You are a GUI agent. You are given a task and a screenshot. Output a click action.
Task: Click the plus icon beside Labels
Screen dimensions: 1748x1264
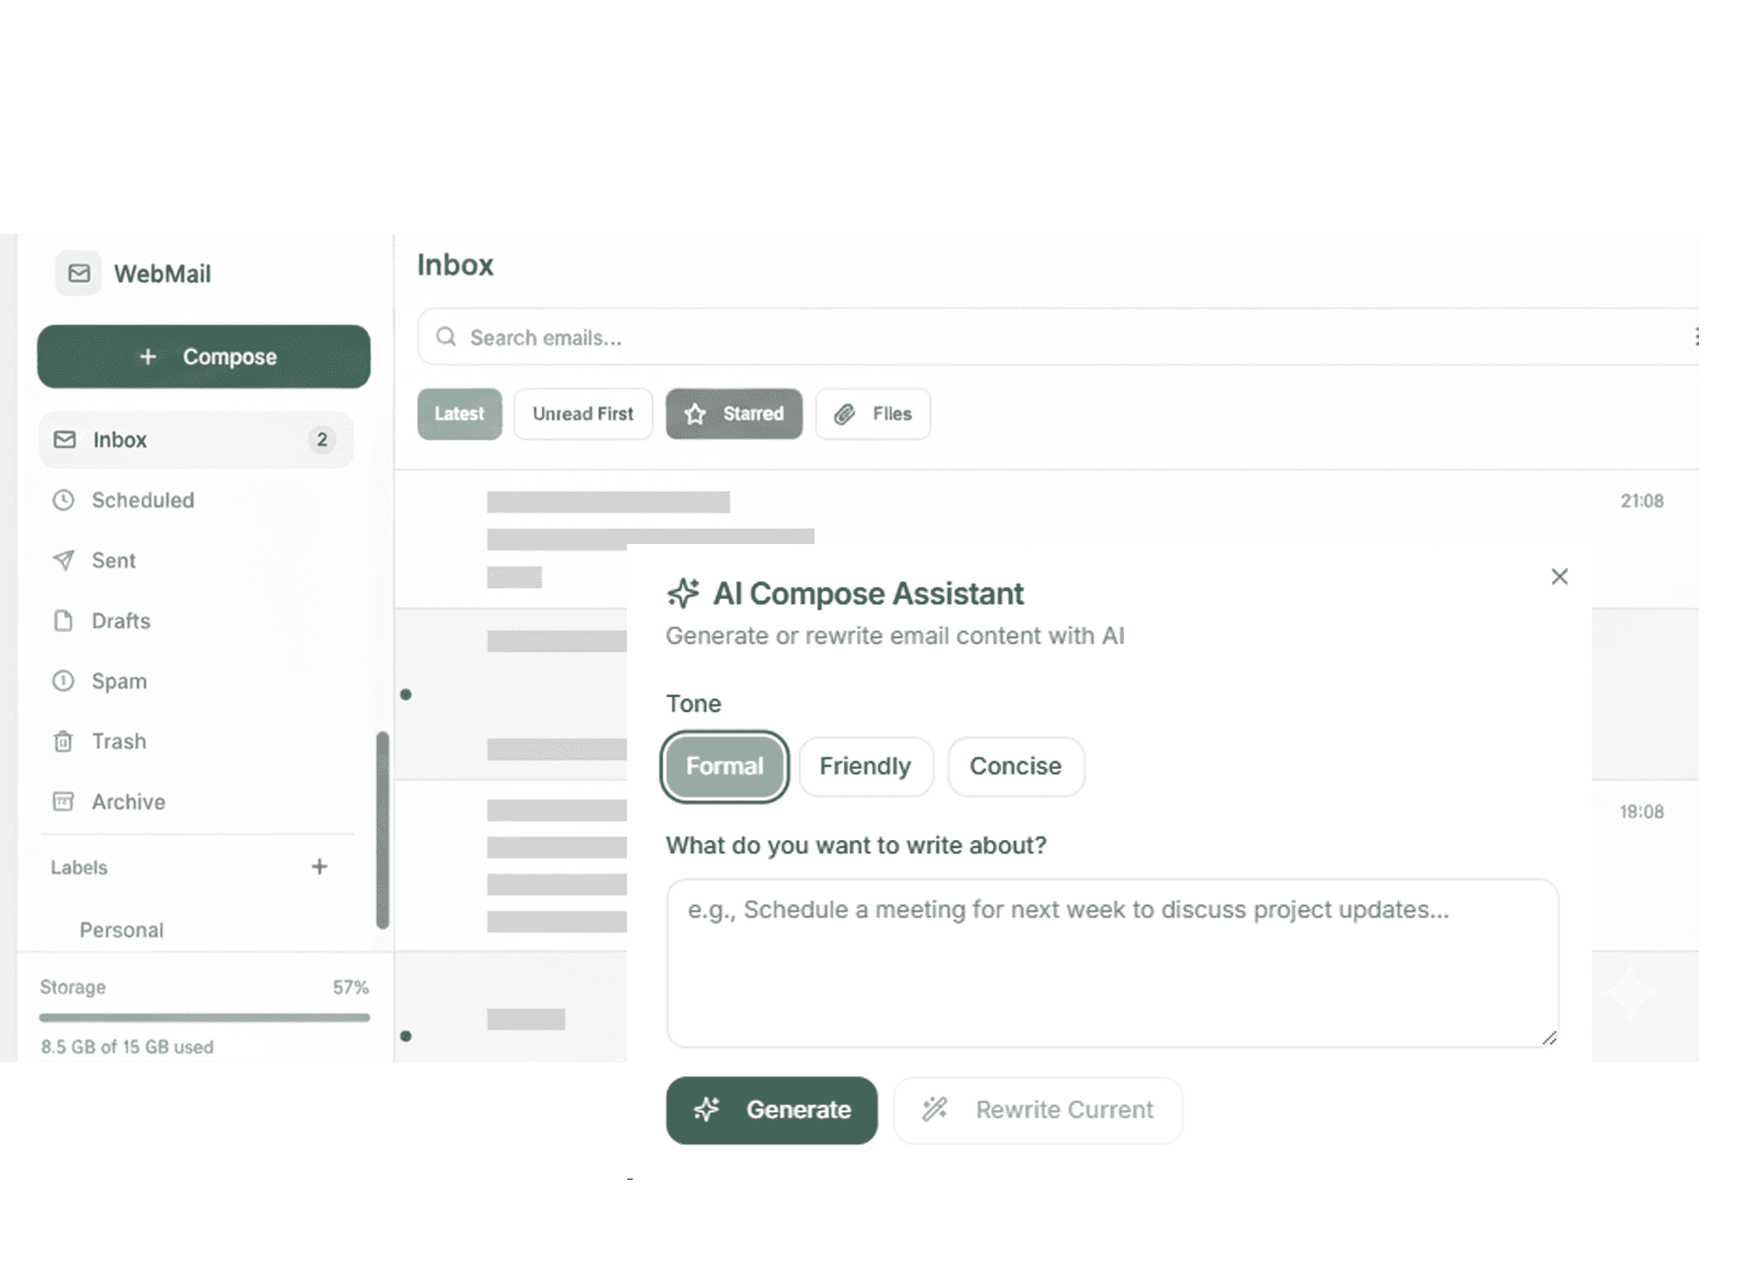click(x=319, y=867)
